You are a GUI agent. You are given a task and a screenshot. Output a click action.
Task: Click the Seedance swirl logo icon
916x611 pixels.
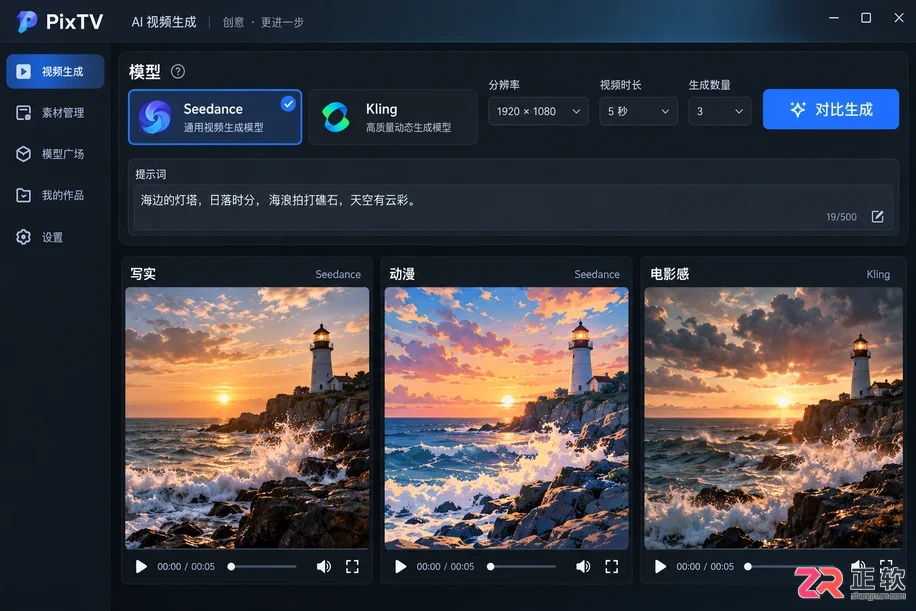[155, 117]
